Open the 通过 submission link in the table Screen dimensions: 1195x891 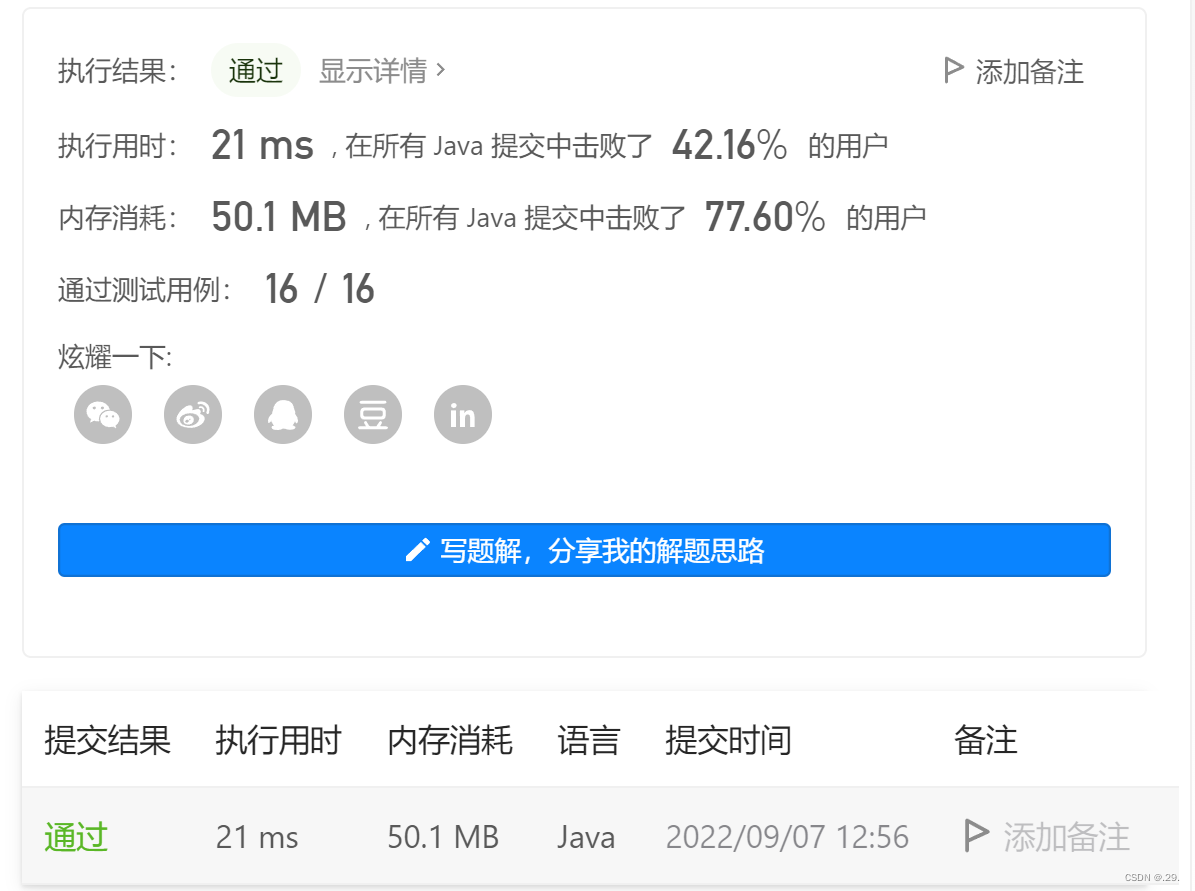[x=75, y=837]
